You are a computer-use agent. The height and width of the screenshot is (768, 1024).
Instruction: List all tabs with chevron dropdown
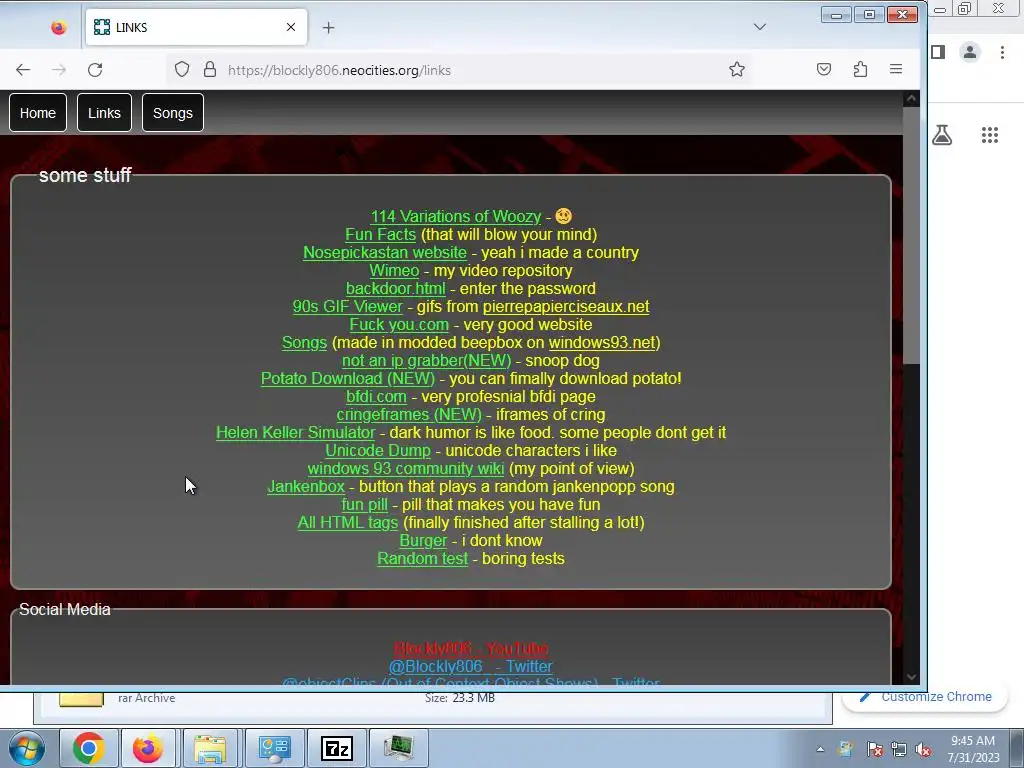coord(760,27)
